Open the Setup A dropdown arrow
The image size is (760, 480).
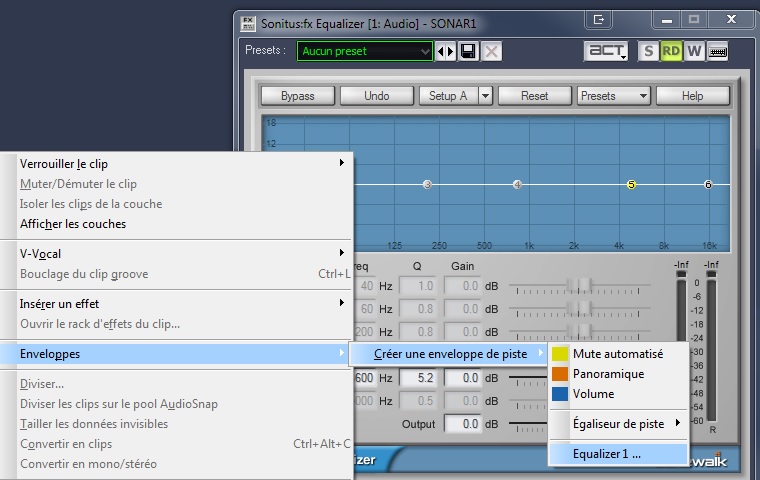(485, 96)
